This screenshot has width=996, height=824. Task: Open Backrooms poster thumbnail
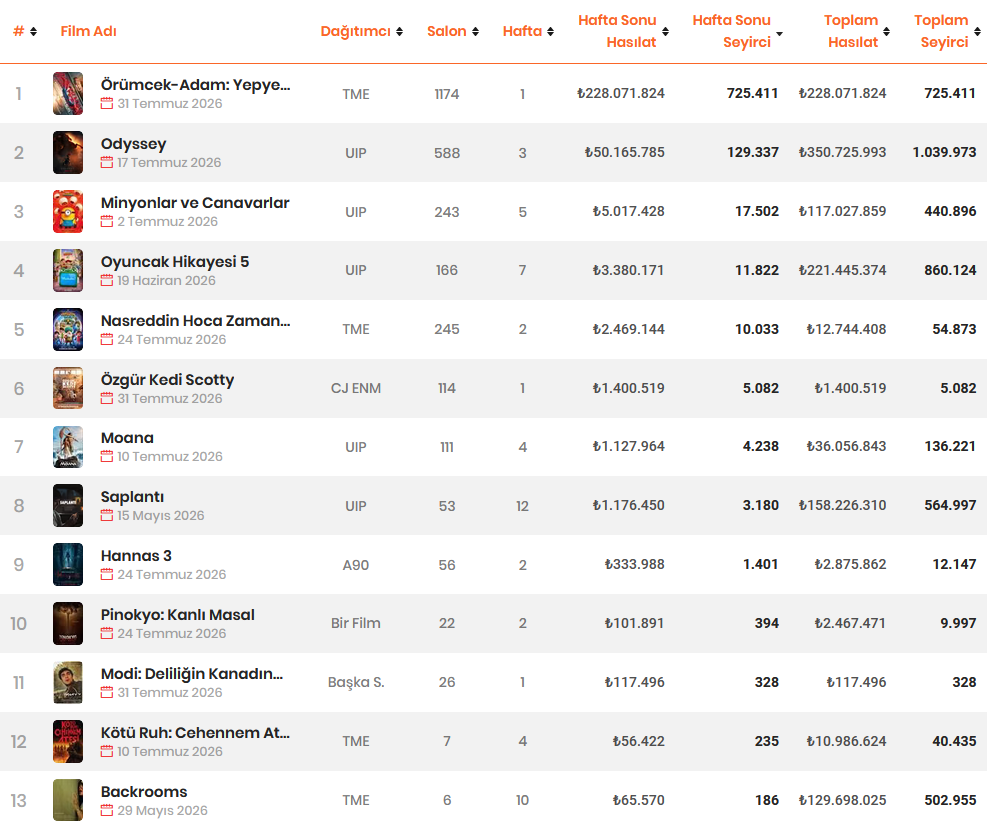[x=68, y=800]
